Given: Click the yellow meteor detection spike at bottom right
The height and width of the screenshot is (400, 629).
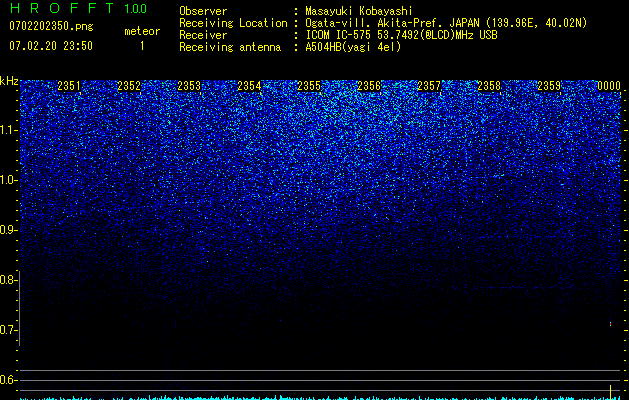Looking at the screenshot, I should tap(610, 391).
